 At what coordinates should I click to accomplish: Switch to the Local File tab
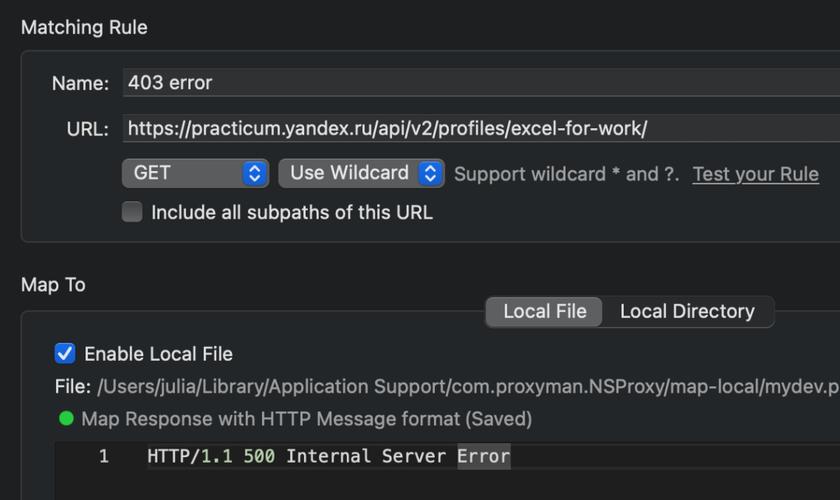click(x=544, y=311)
